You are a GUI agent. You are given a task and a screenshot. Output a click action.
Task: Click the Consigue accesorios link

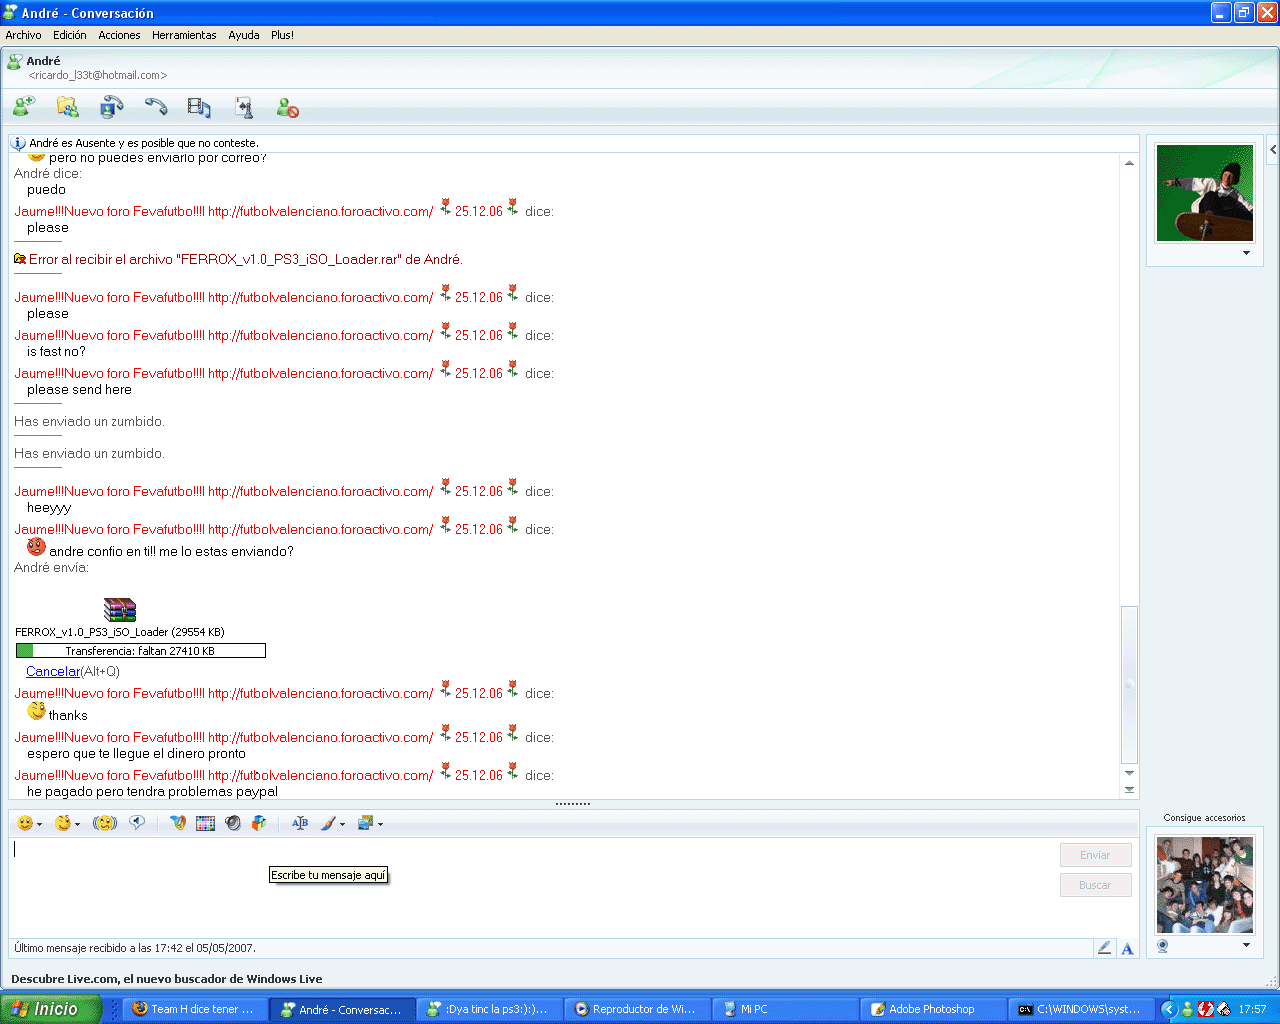[x=1204, y=818]
